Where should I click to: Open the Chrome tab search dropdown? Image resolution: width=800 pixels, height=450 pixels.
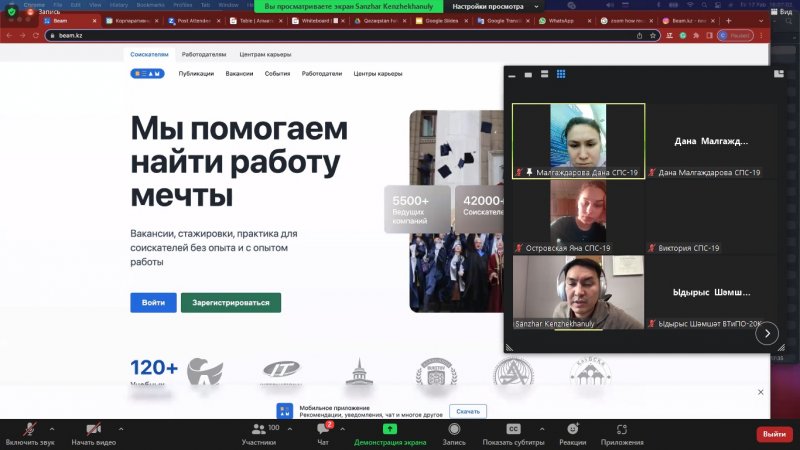pyautogui.click(x=761, y=21)
